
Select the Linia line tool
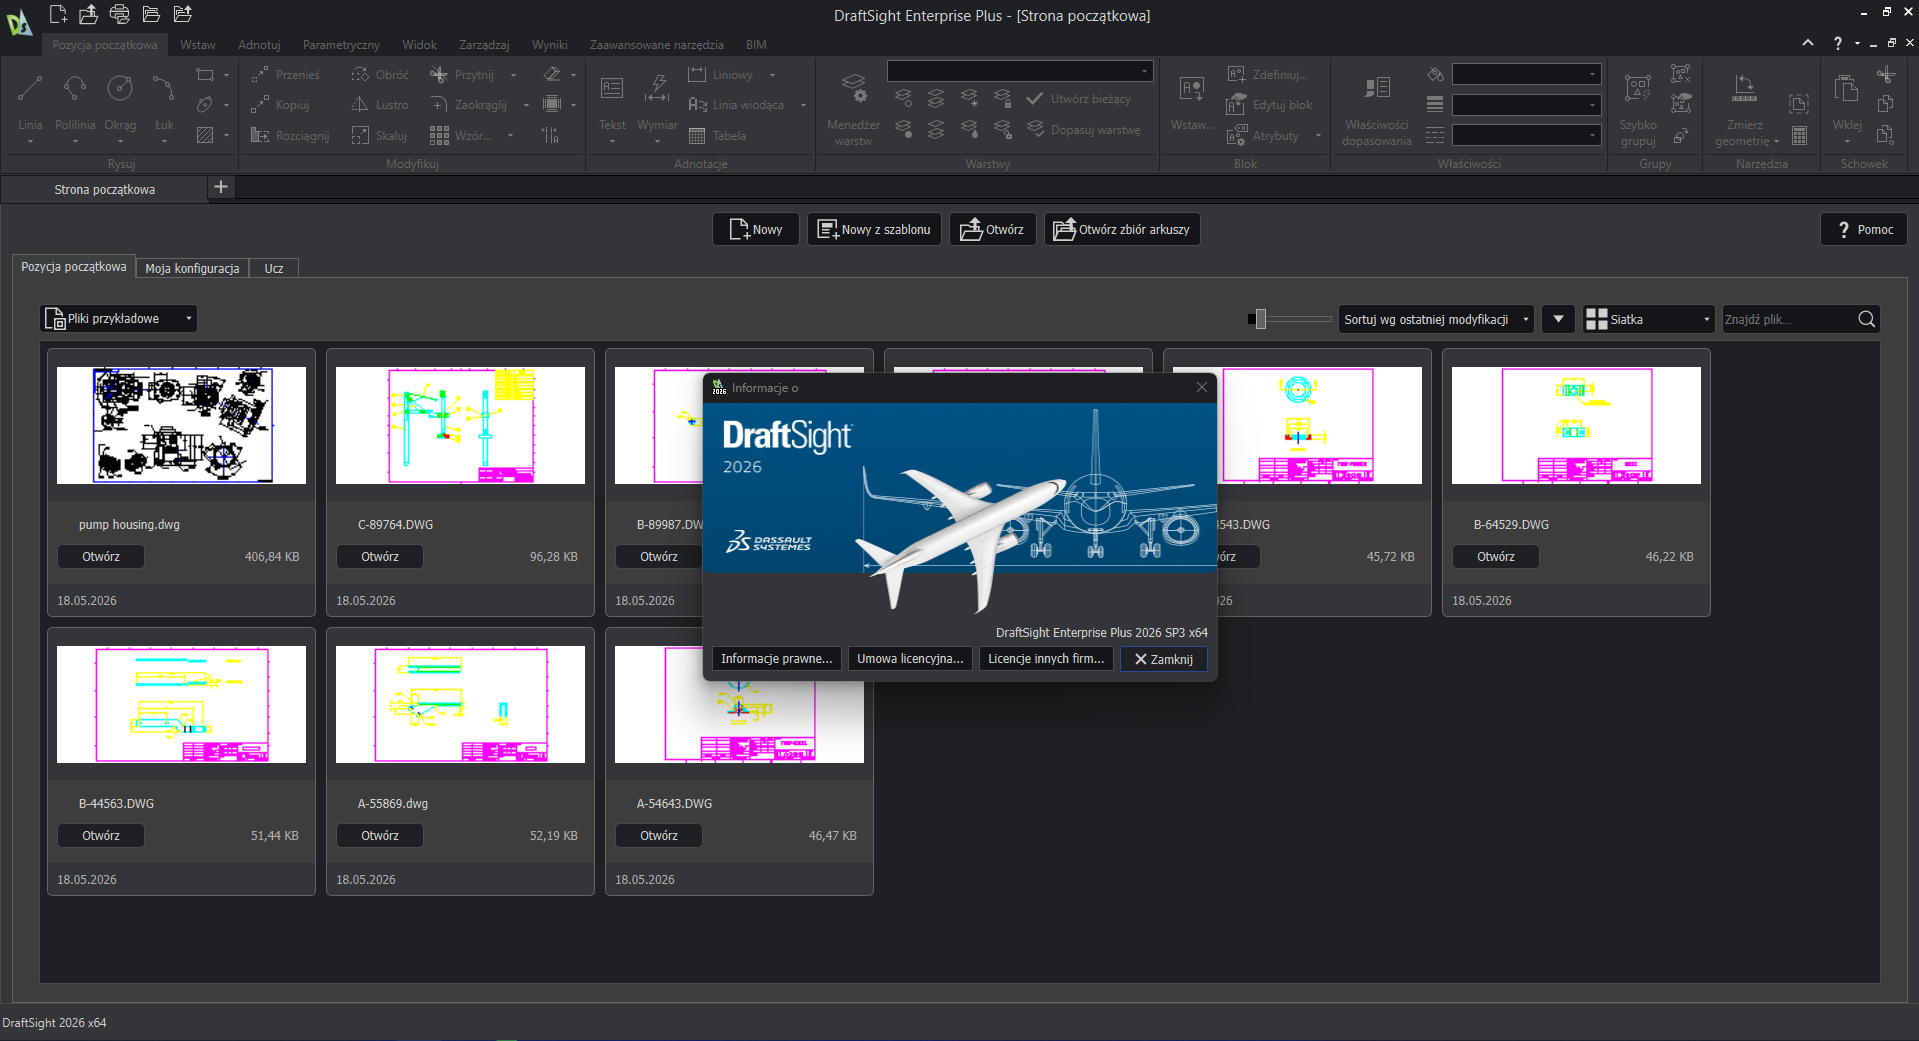tap(30, 102)
